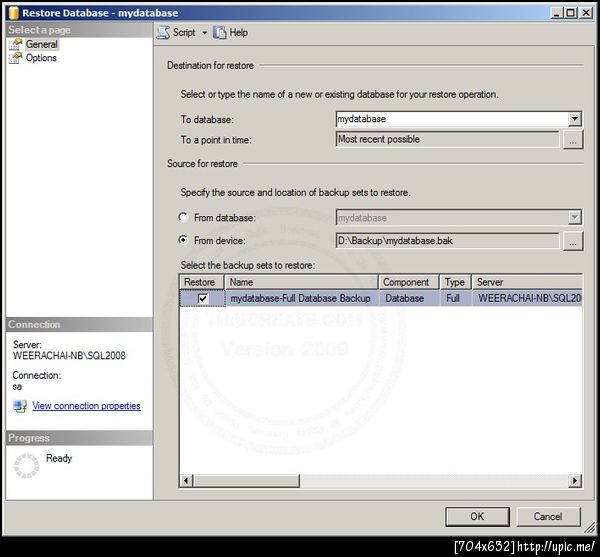Maximize the Restore Database window
The width and height of the screenshot is (600, 557).
coord(571,13)
